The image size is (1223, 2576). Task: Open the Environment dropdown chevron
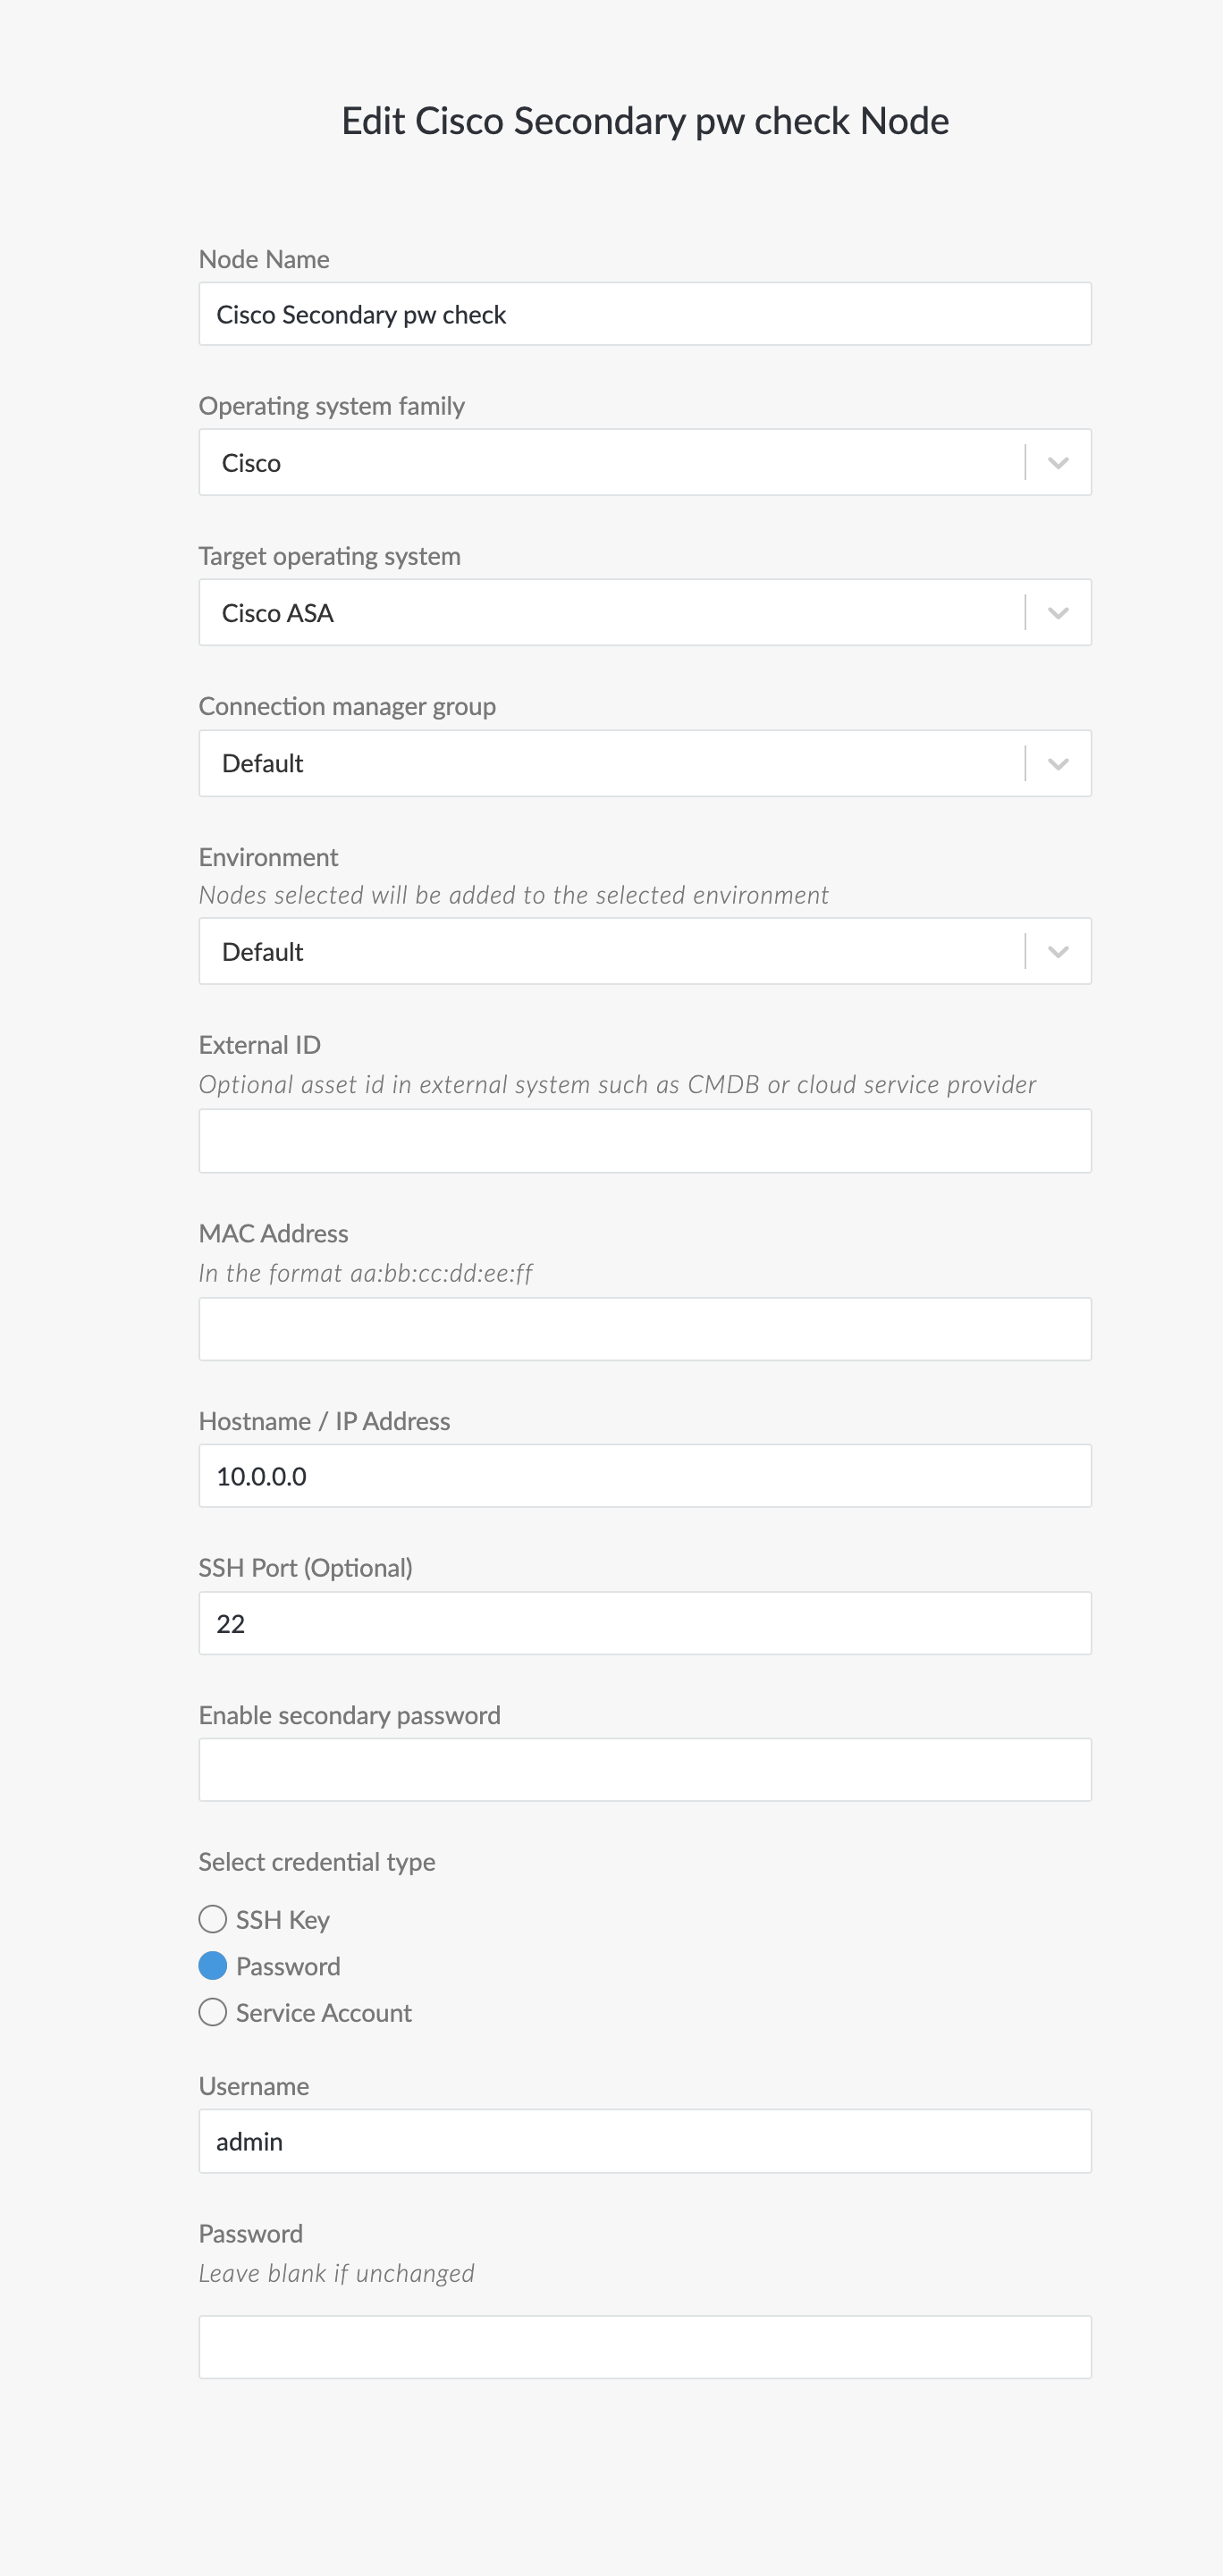click(x=1058, y=952)
